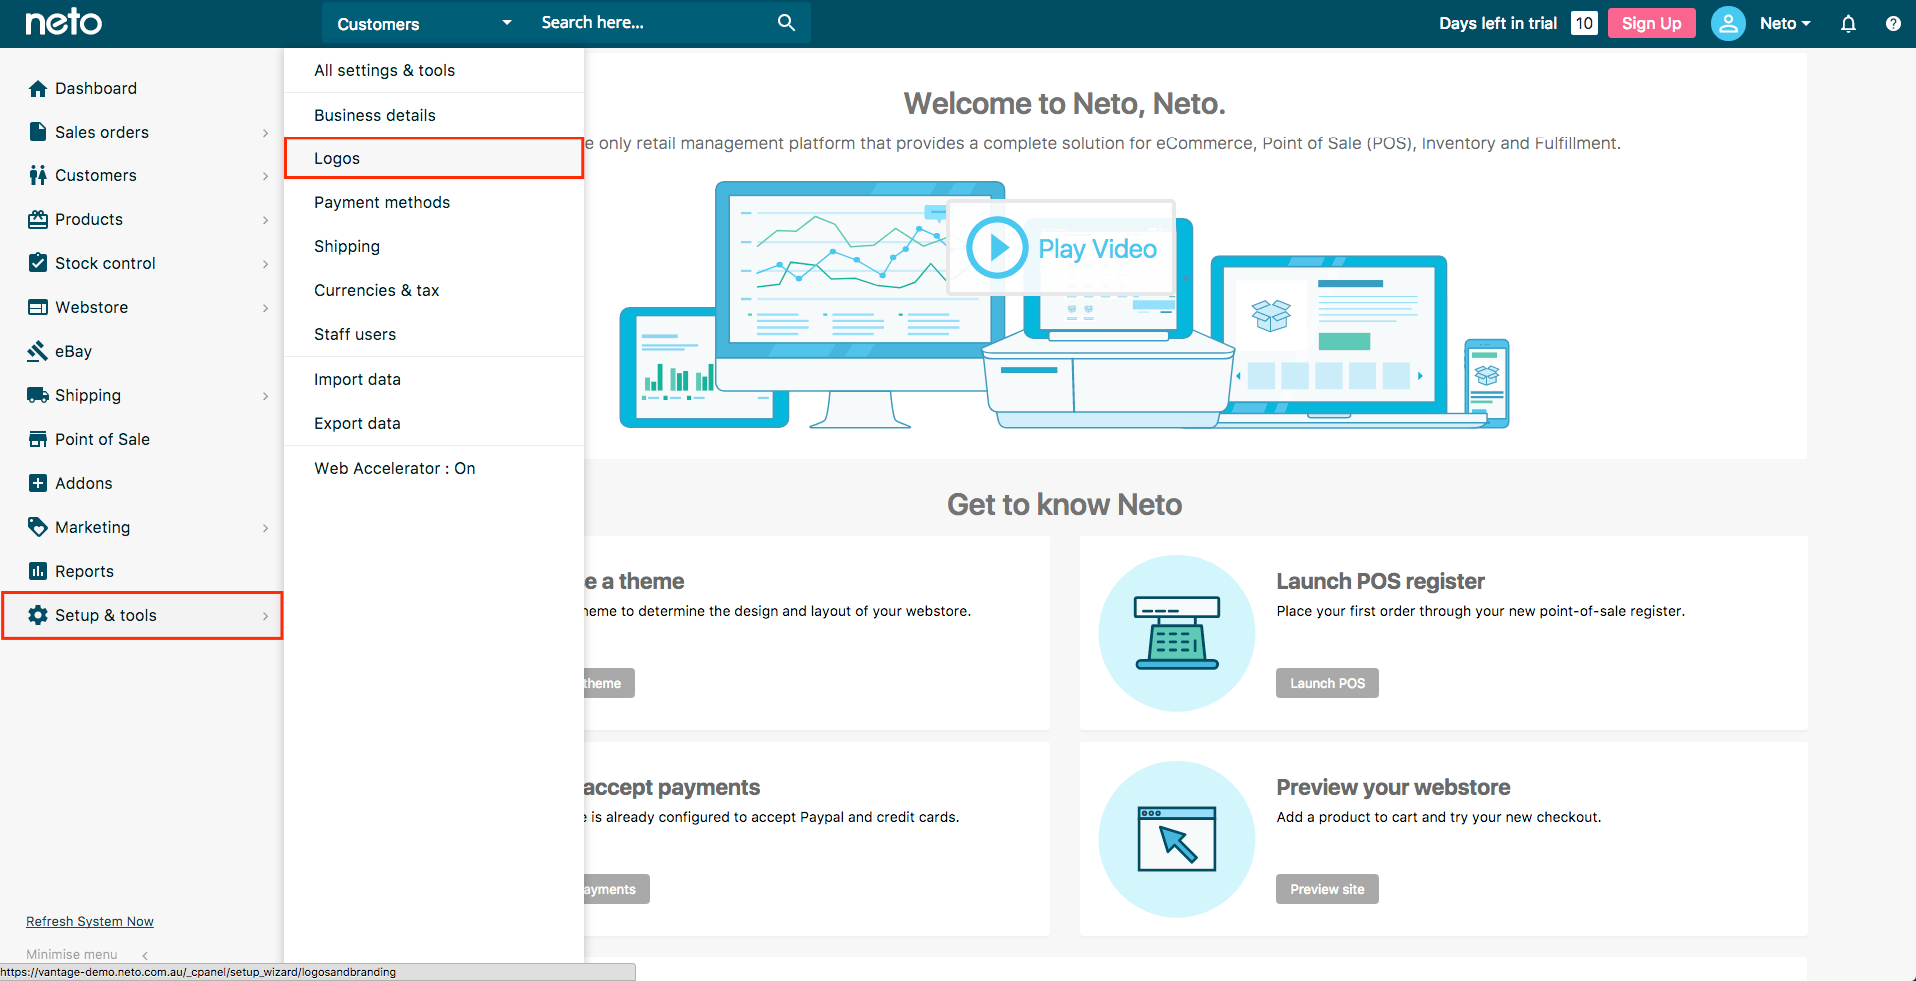Click the Addons plus icon
The image size is (1916, 981).
(38, 483)
